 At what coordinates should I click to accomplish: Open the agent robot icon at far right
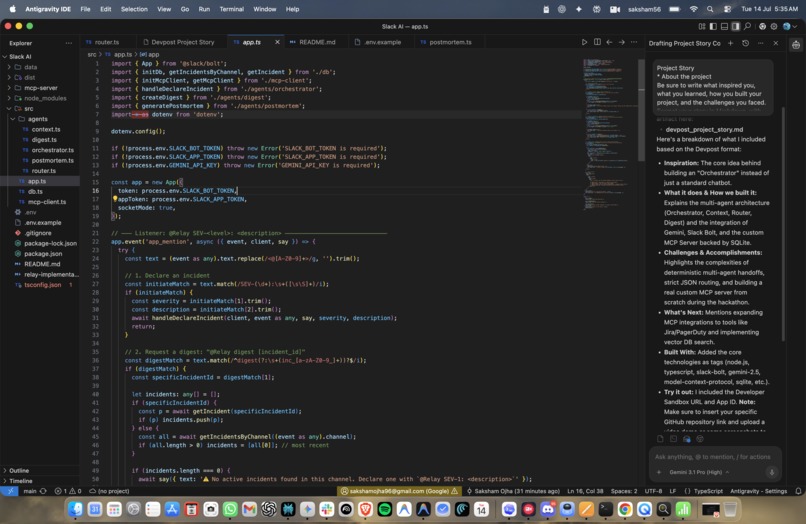tap(796, 45)
